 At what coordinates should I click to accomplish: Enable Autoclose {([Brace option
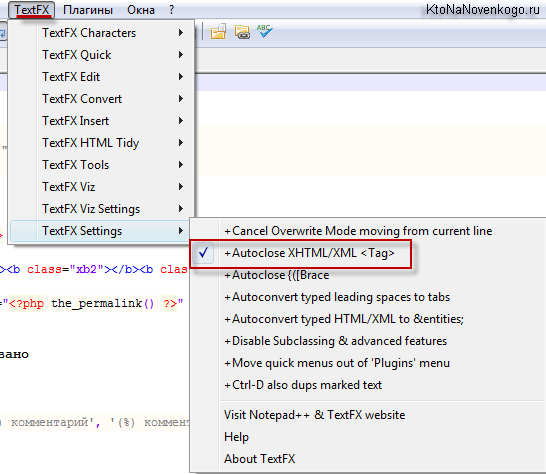(x=368, y=275)
